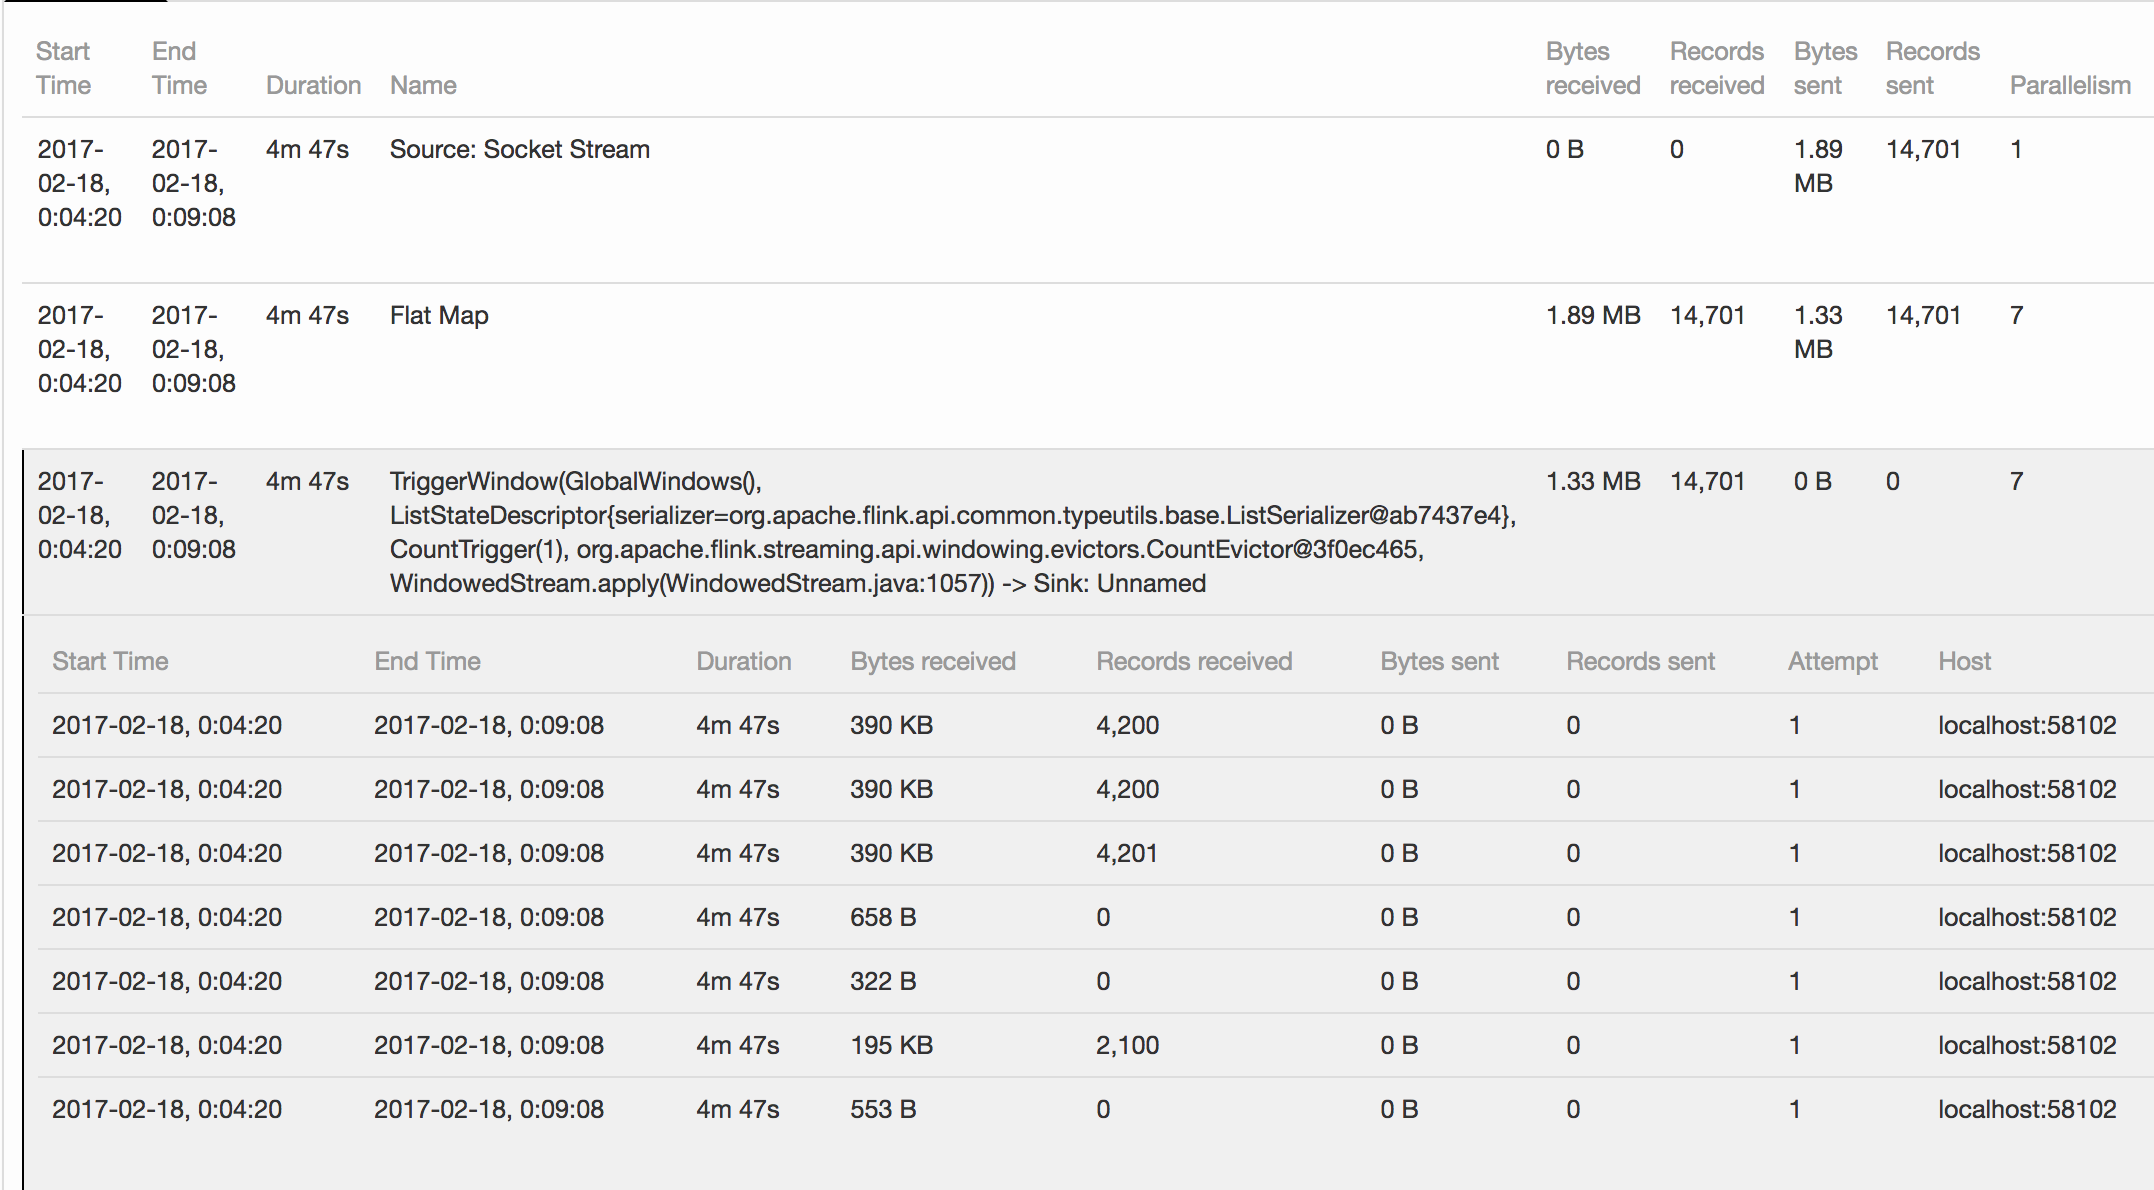Click Socket Stream's 14,701 records sent value
The height and width of the screenshot is (1190, 2154).
pyautogui.click(x=1922, y=150)
